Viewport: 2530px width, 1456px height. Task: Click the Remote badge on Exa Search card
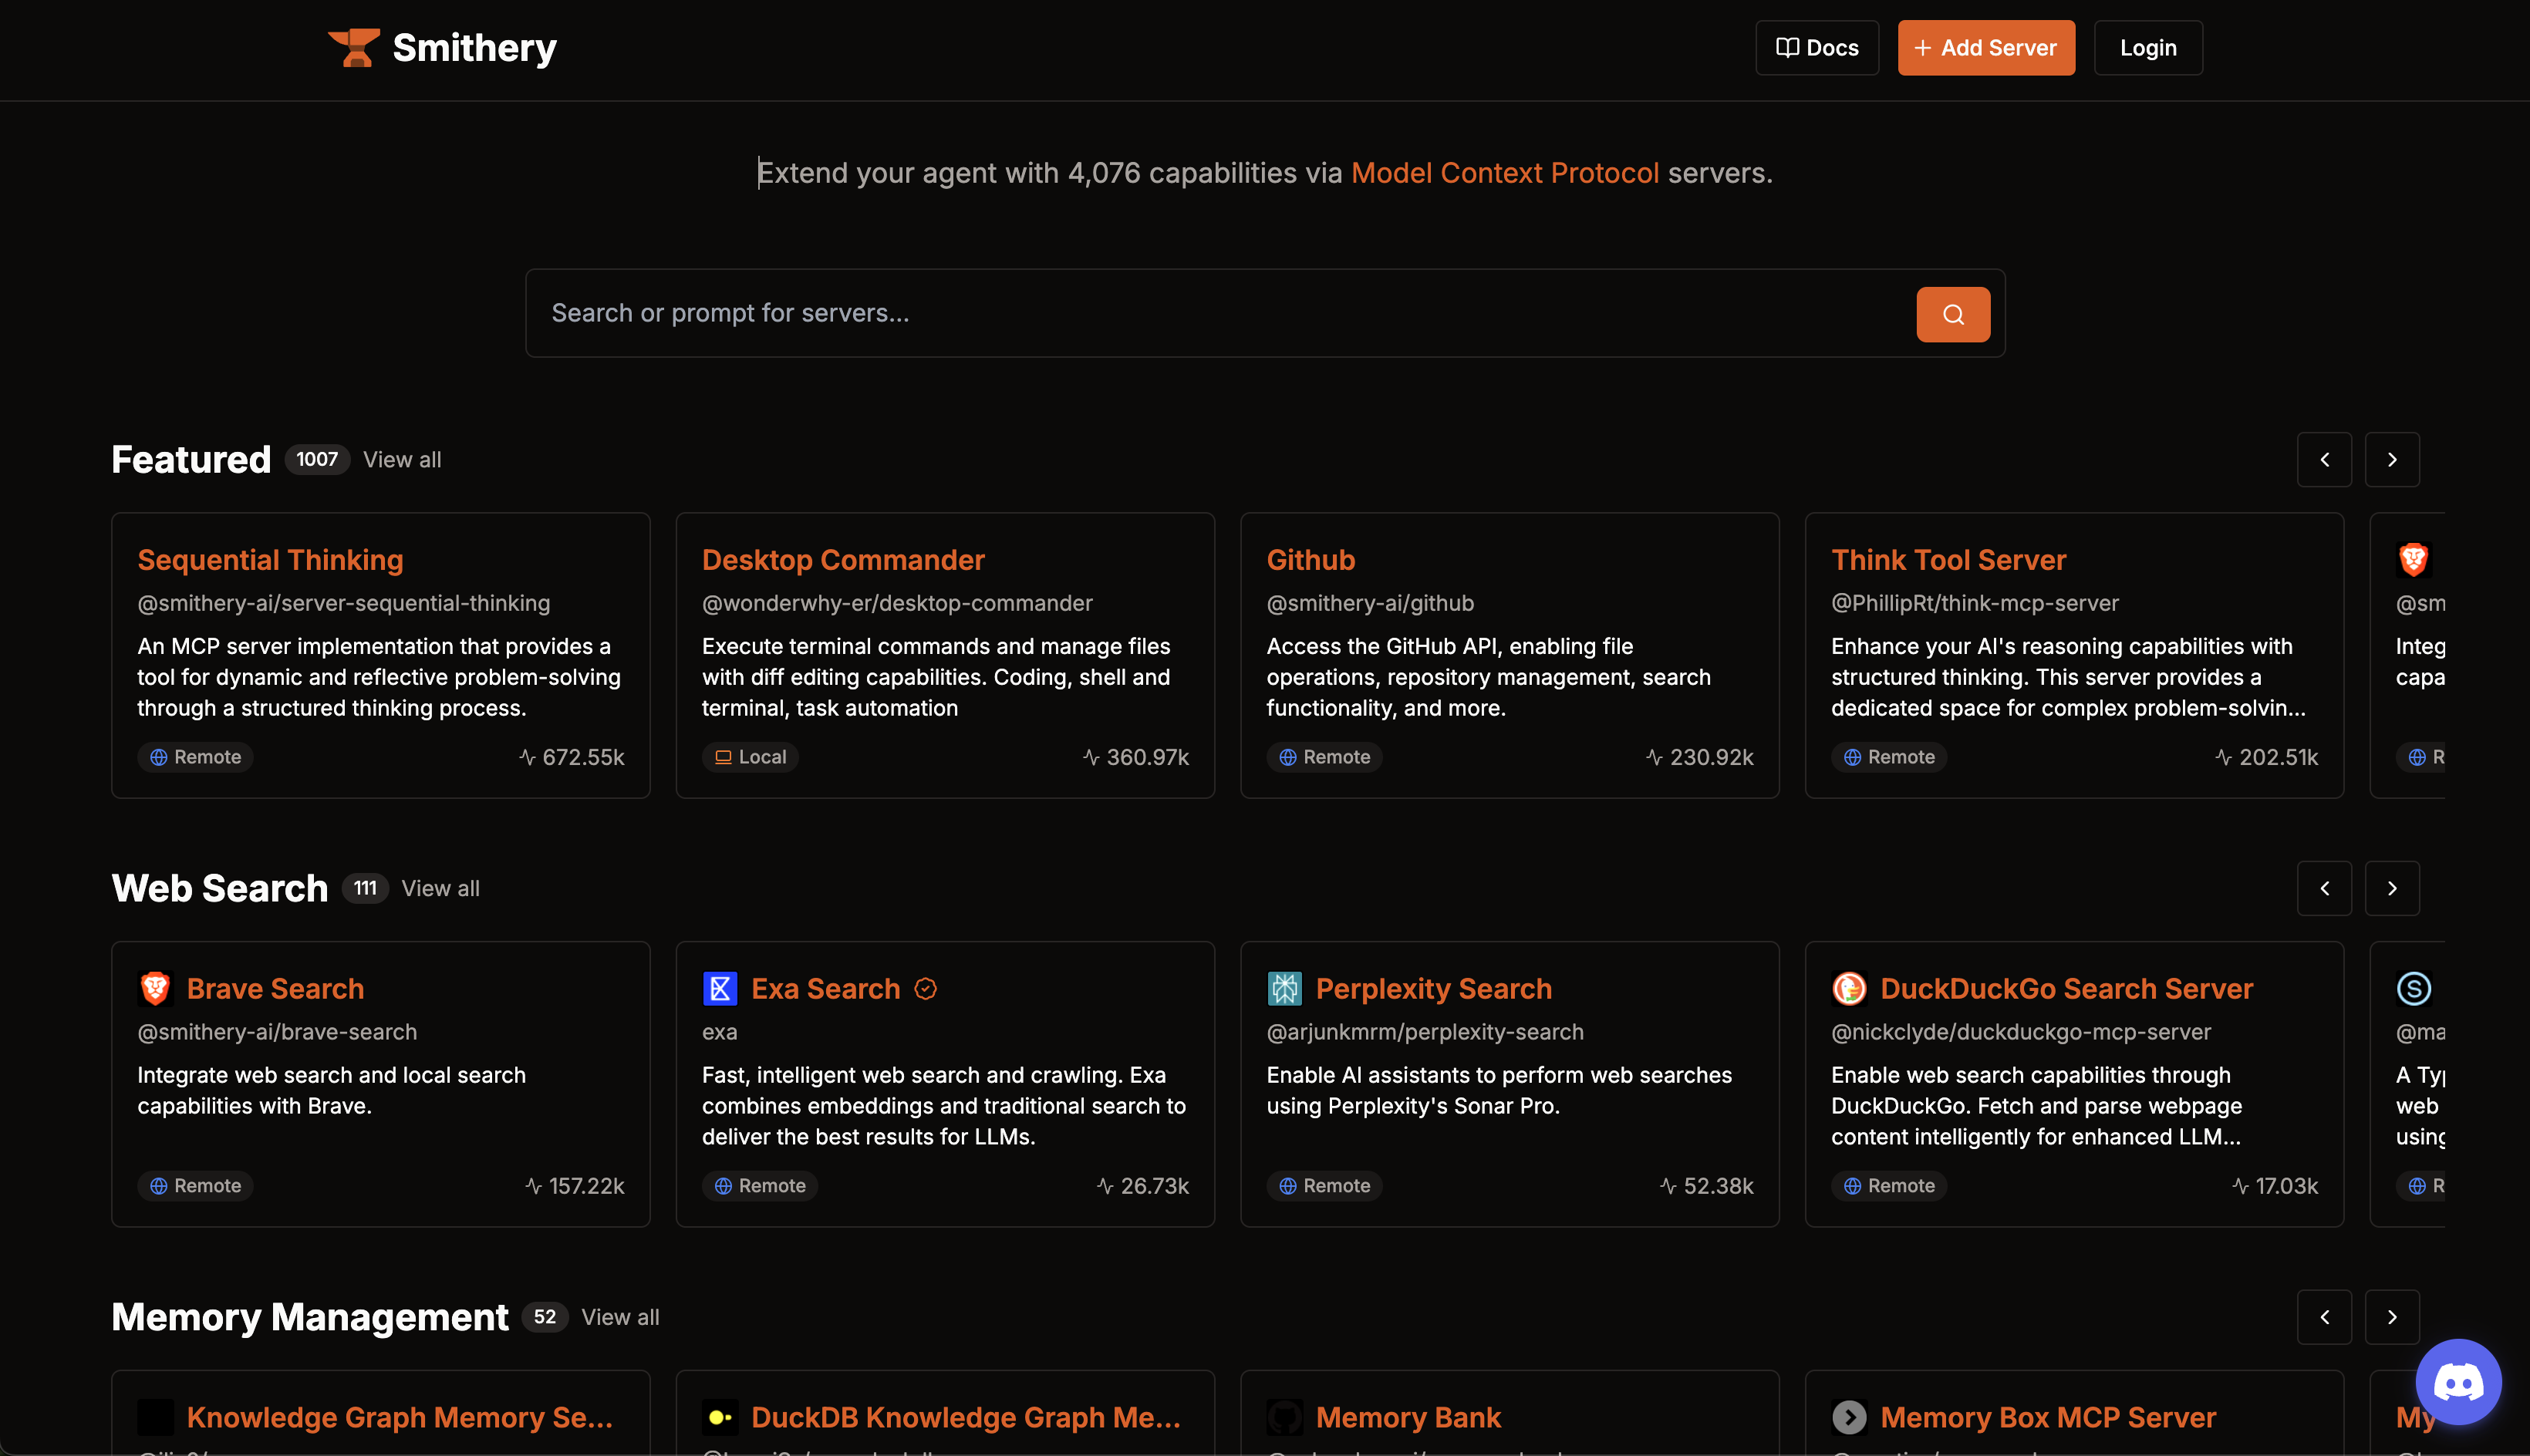click(x=760, y=1186)
